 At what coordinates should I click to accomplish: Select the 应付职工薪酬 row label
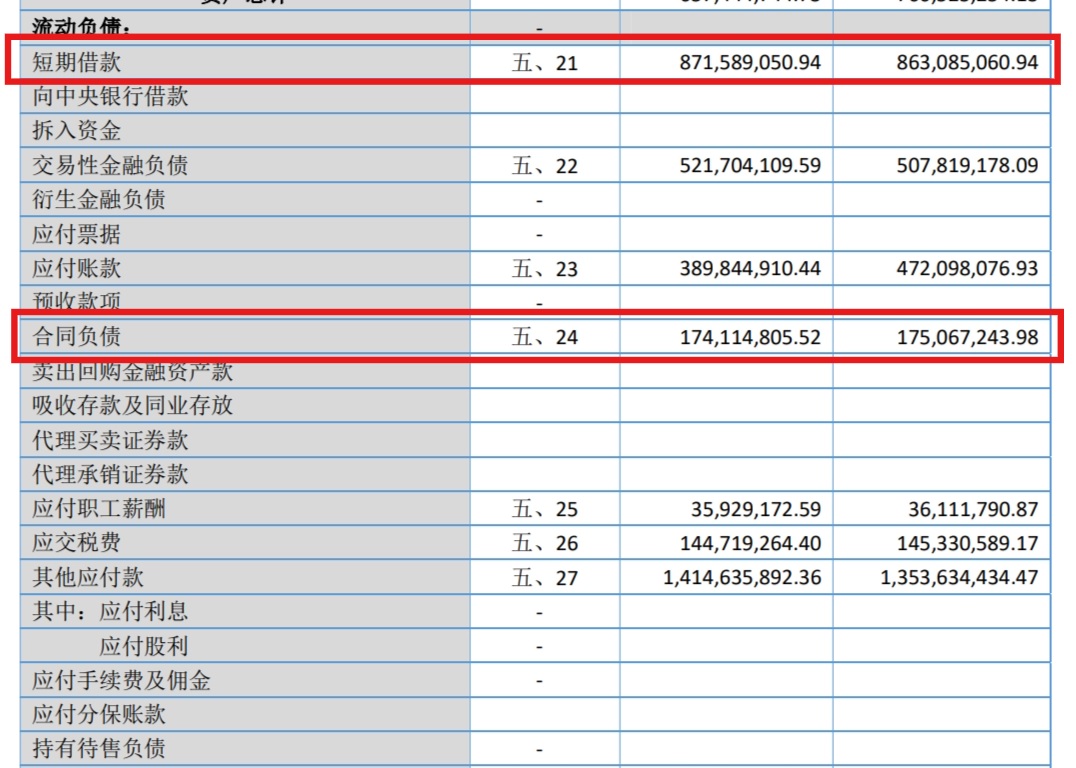coord(99,509)
